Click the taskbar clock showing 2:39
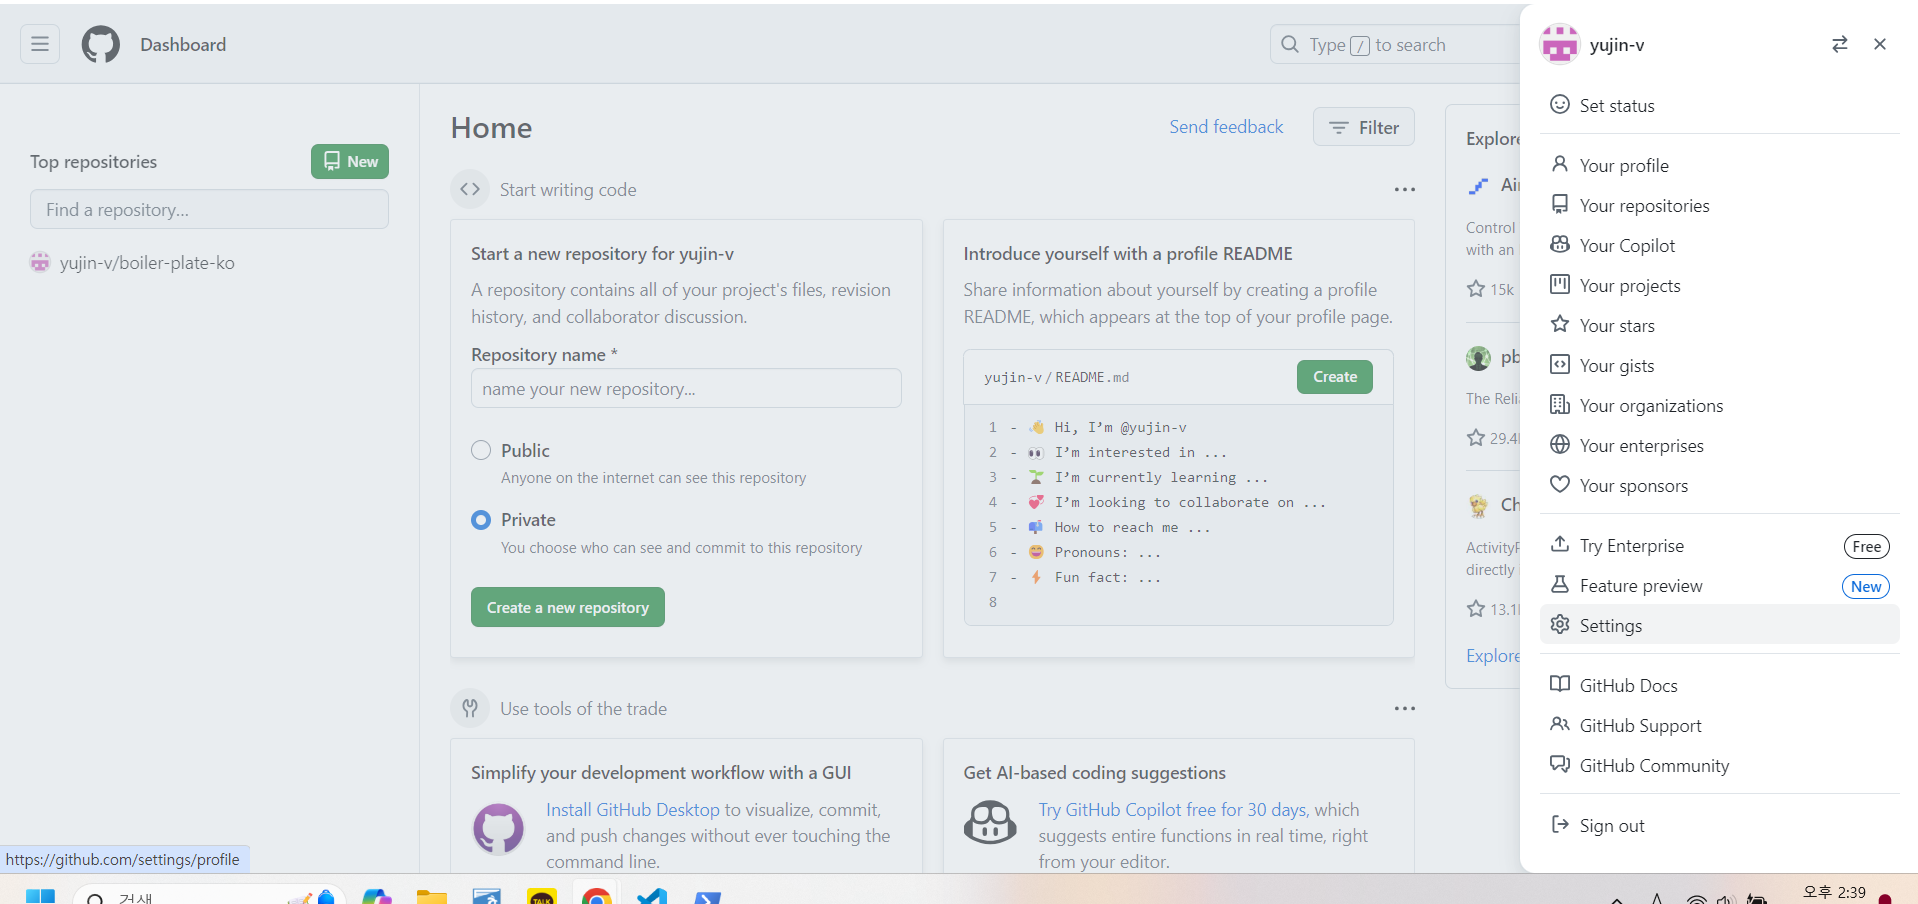This screenshot has height=904, width=1918. pos(1834,892)
